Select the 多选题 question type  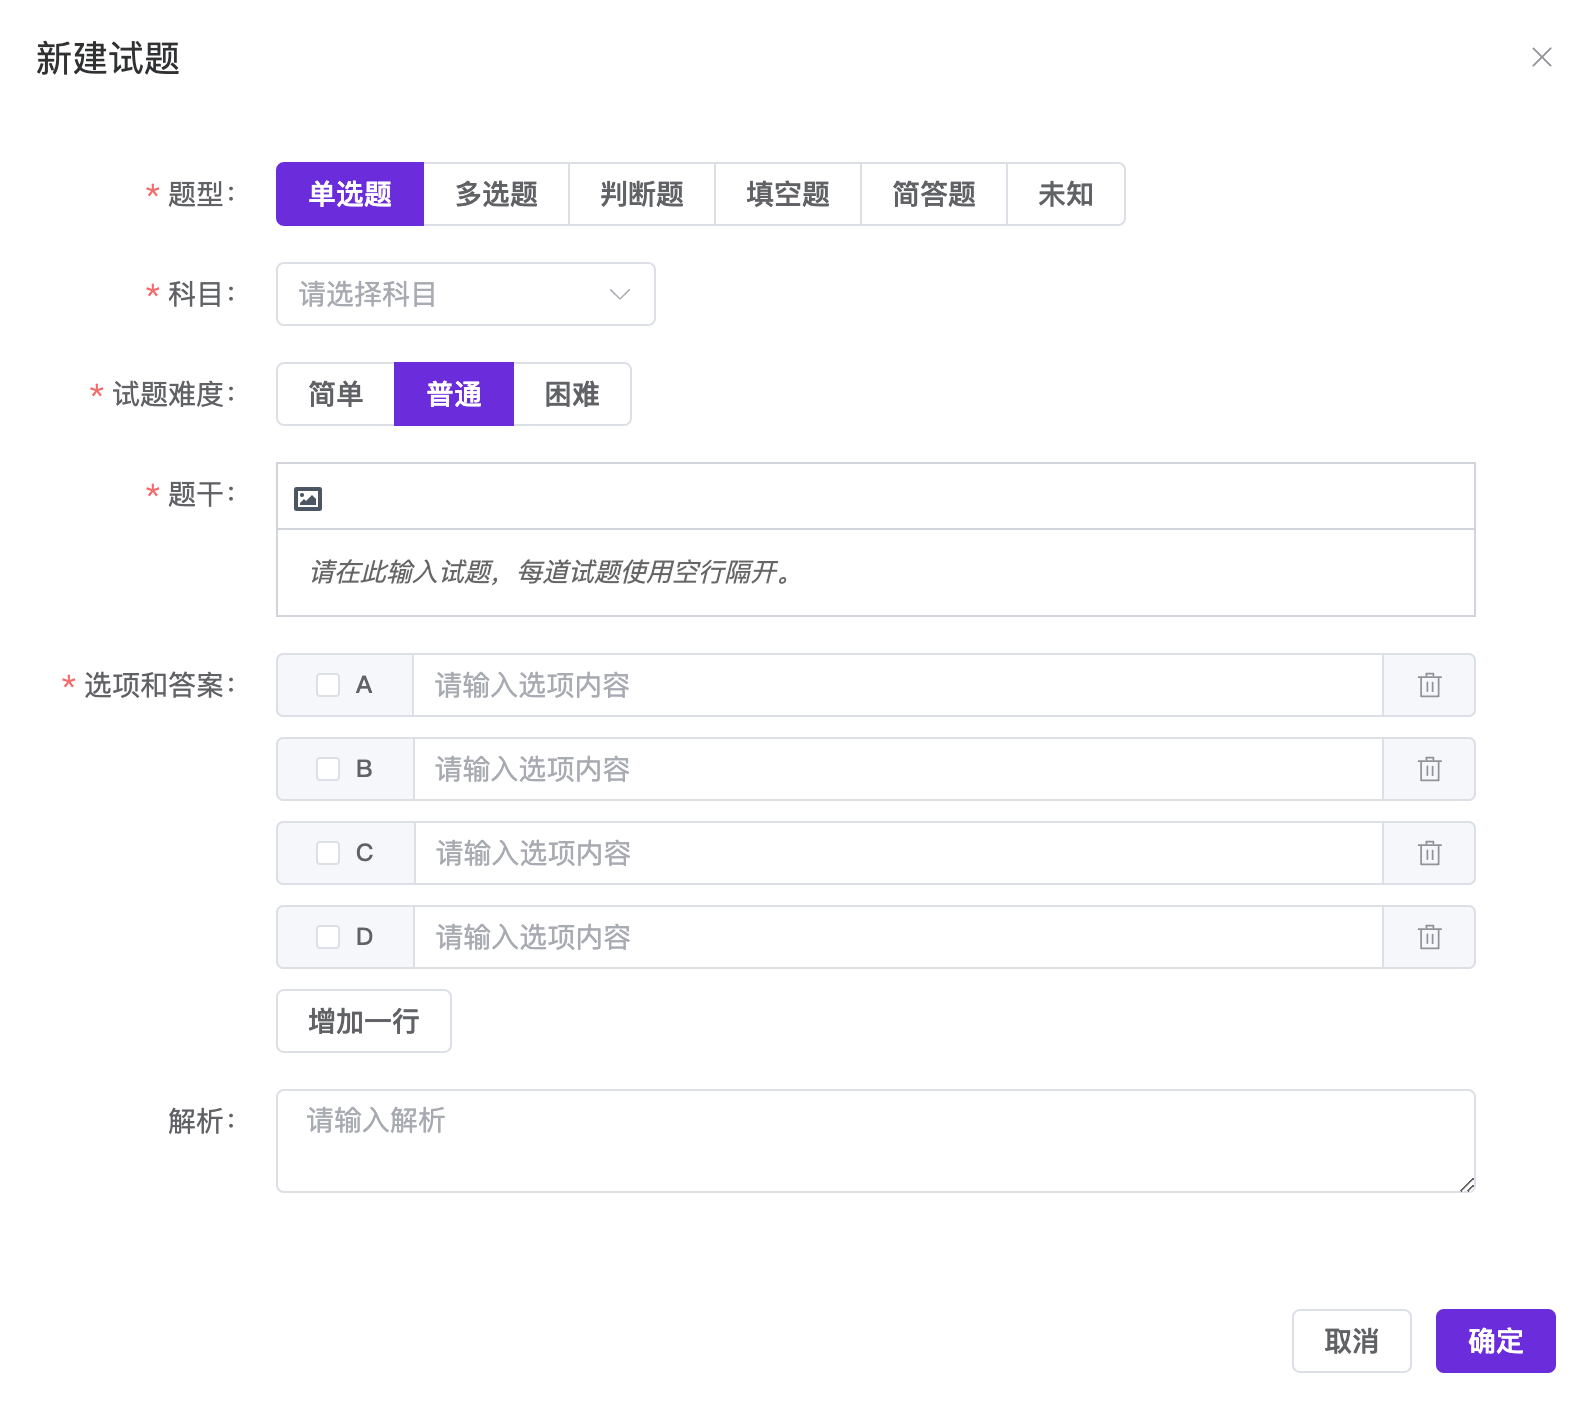496,194
